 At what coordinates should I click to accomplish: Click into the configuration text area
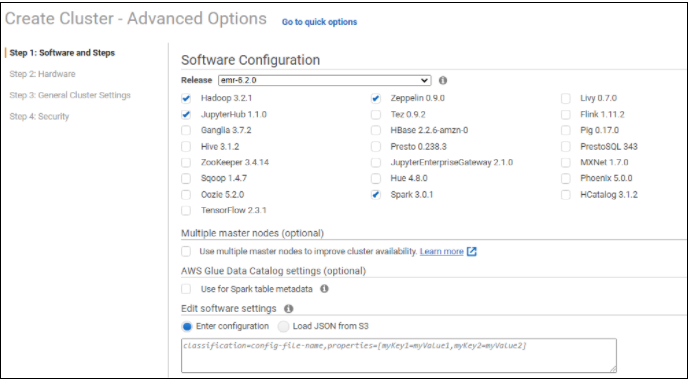click(x=399, y=355)
